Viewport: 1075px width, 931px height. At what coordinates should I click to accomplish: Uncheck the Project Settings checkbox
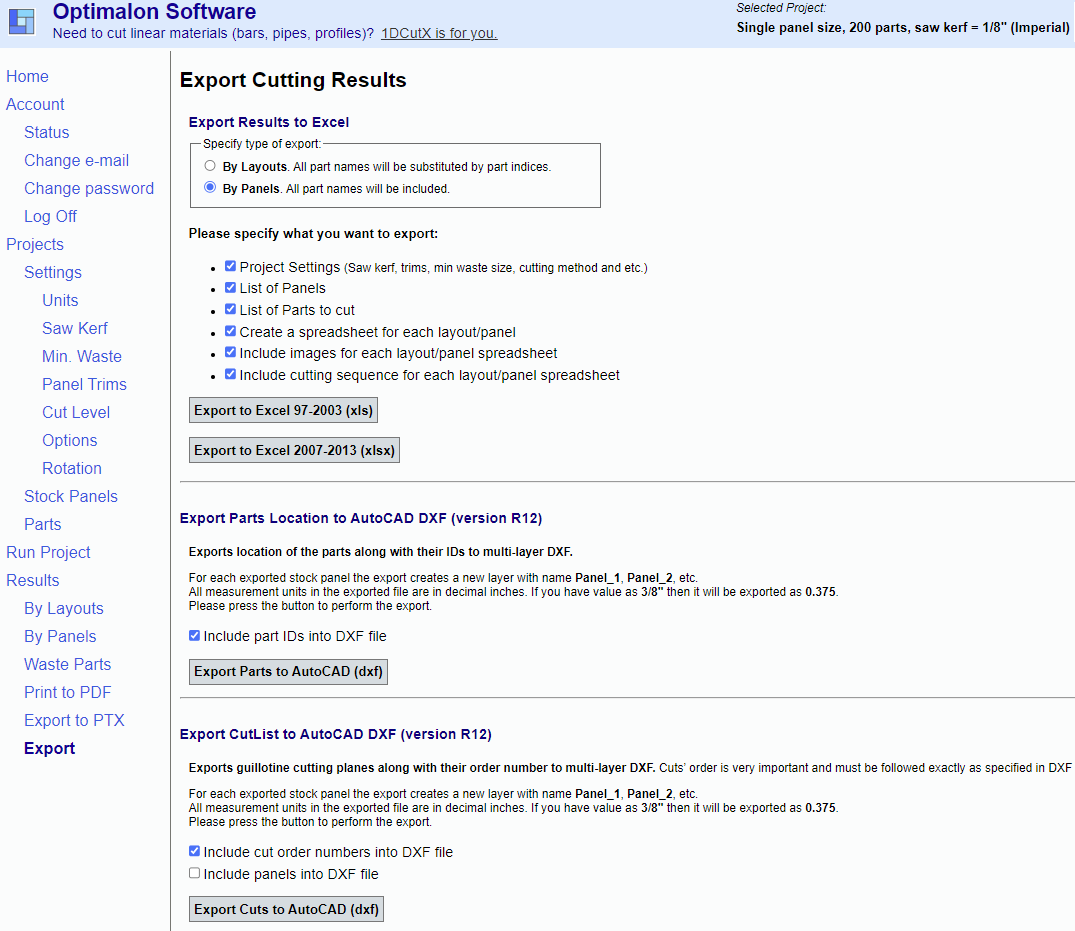tap(231, 267)
